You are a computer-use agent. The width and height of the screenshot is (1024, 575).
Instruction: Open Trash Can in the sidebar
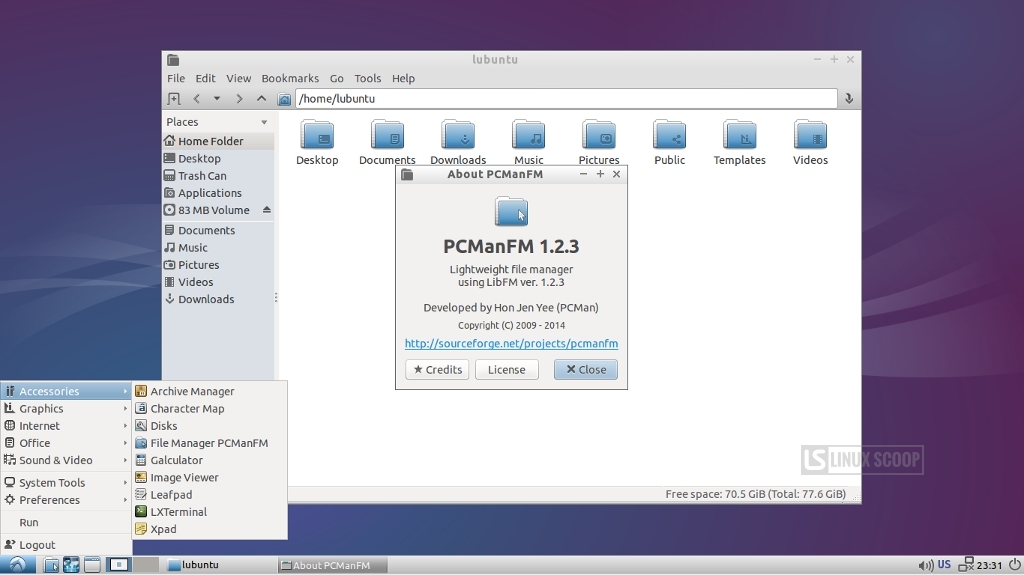218,176
